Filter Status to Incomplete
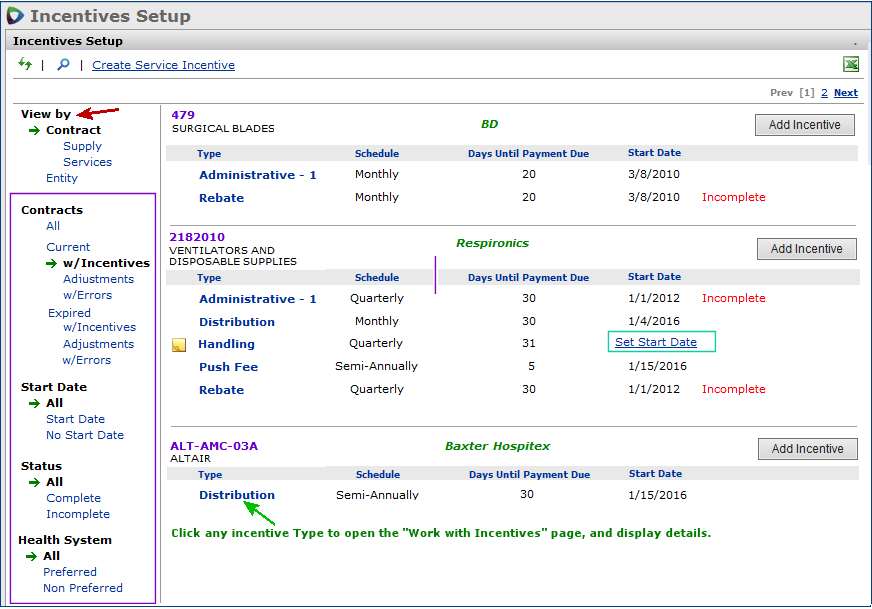The width and height of the screenshot is (872, 609). pos(78,514)
